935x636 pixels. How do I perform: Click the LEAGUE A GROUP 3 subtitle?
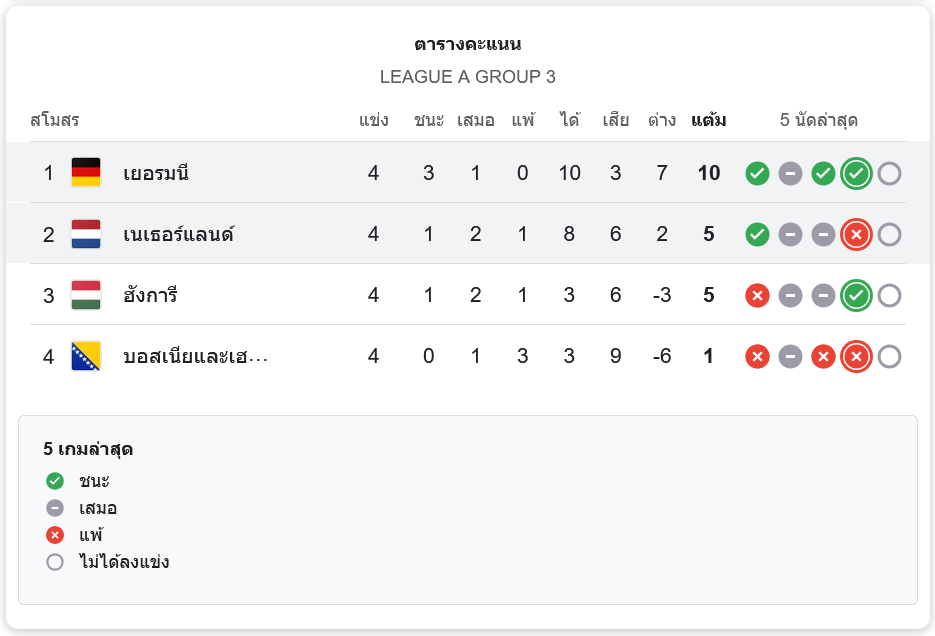[467, 77]
